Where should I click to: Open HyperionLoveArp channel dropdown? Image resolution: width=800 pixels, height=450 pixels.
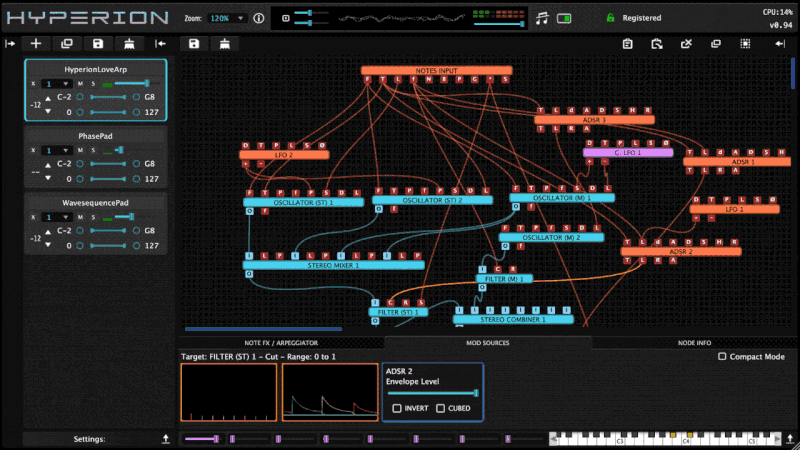point(57,84)
